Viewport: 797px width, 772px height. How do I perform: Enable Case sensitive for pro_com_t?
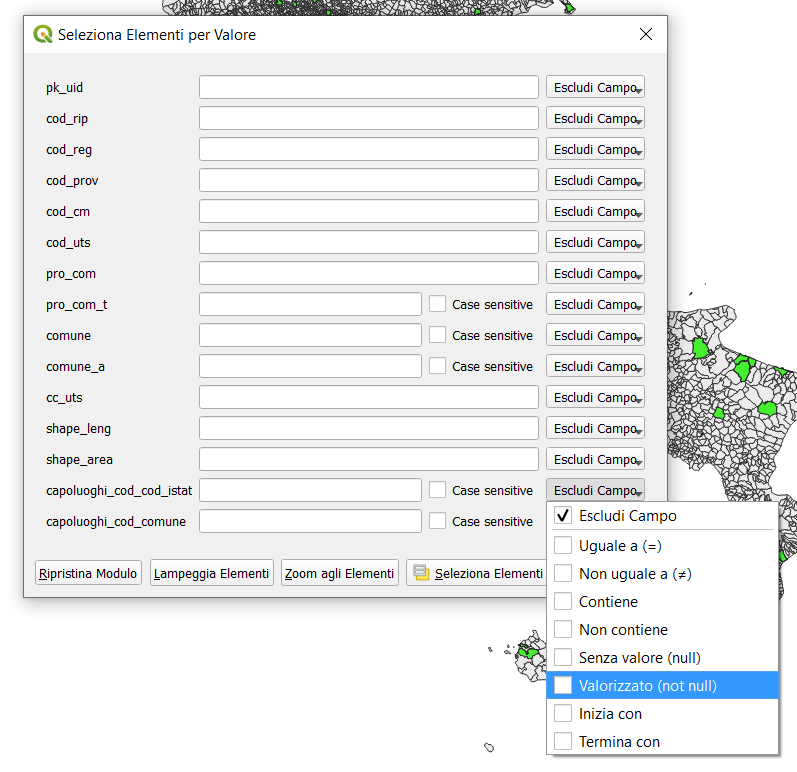(437, 304)
